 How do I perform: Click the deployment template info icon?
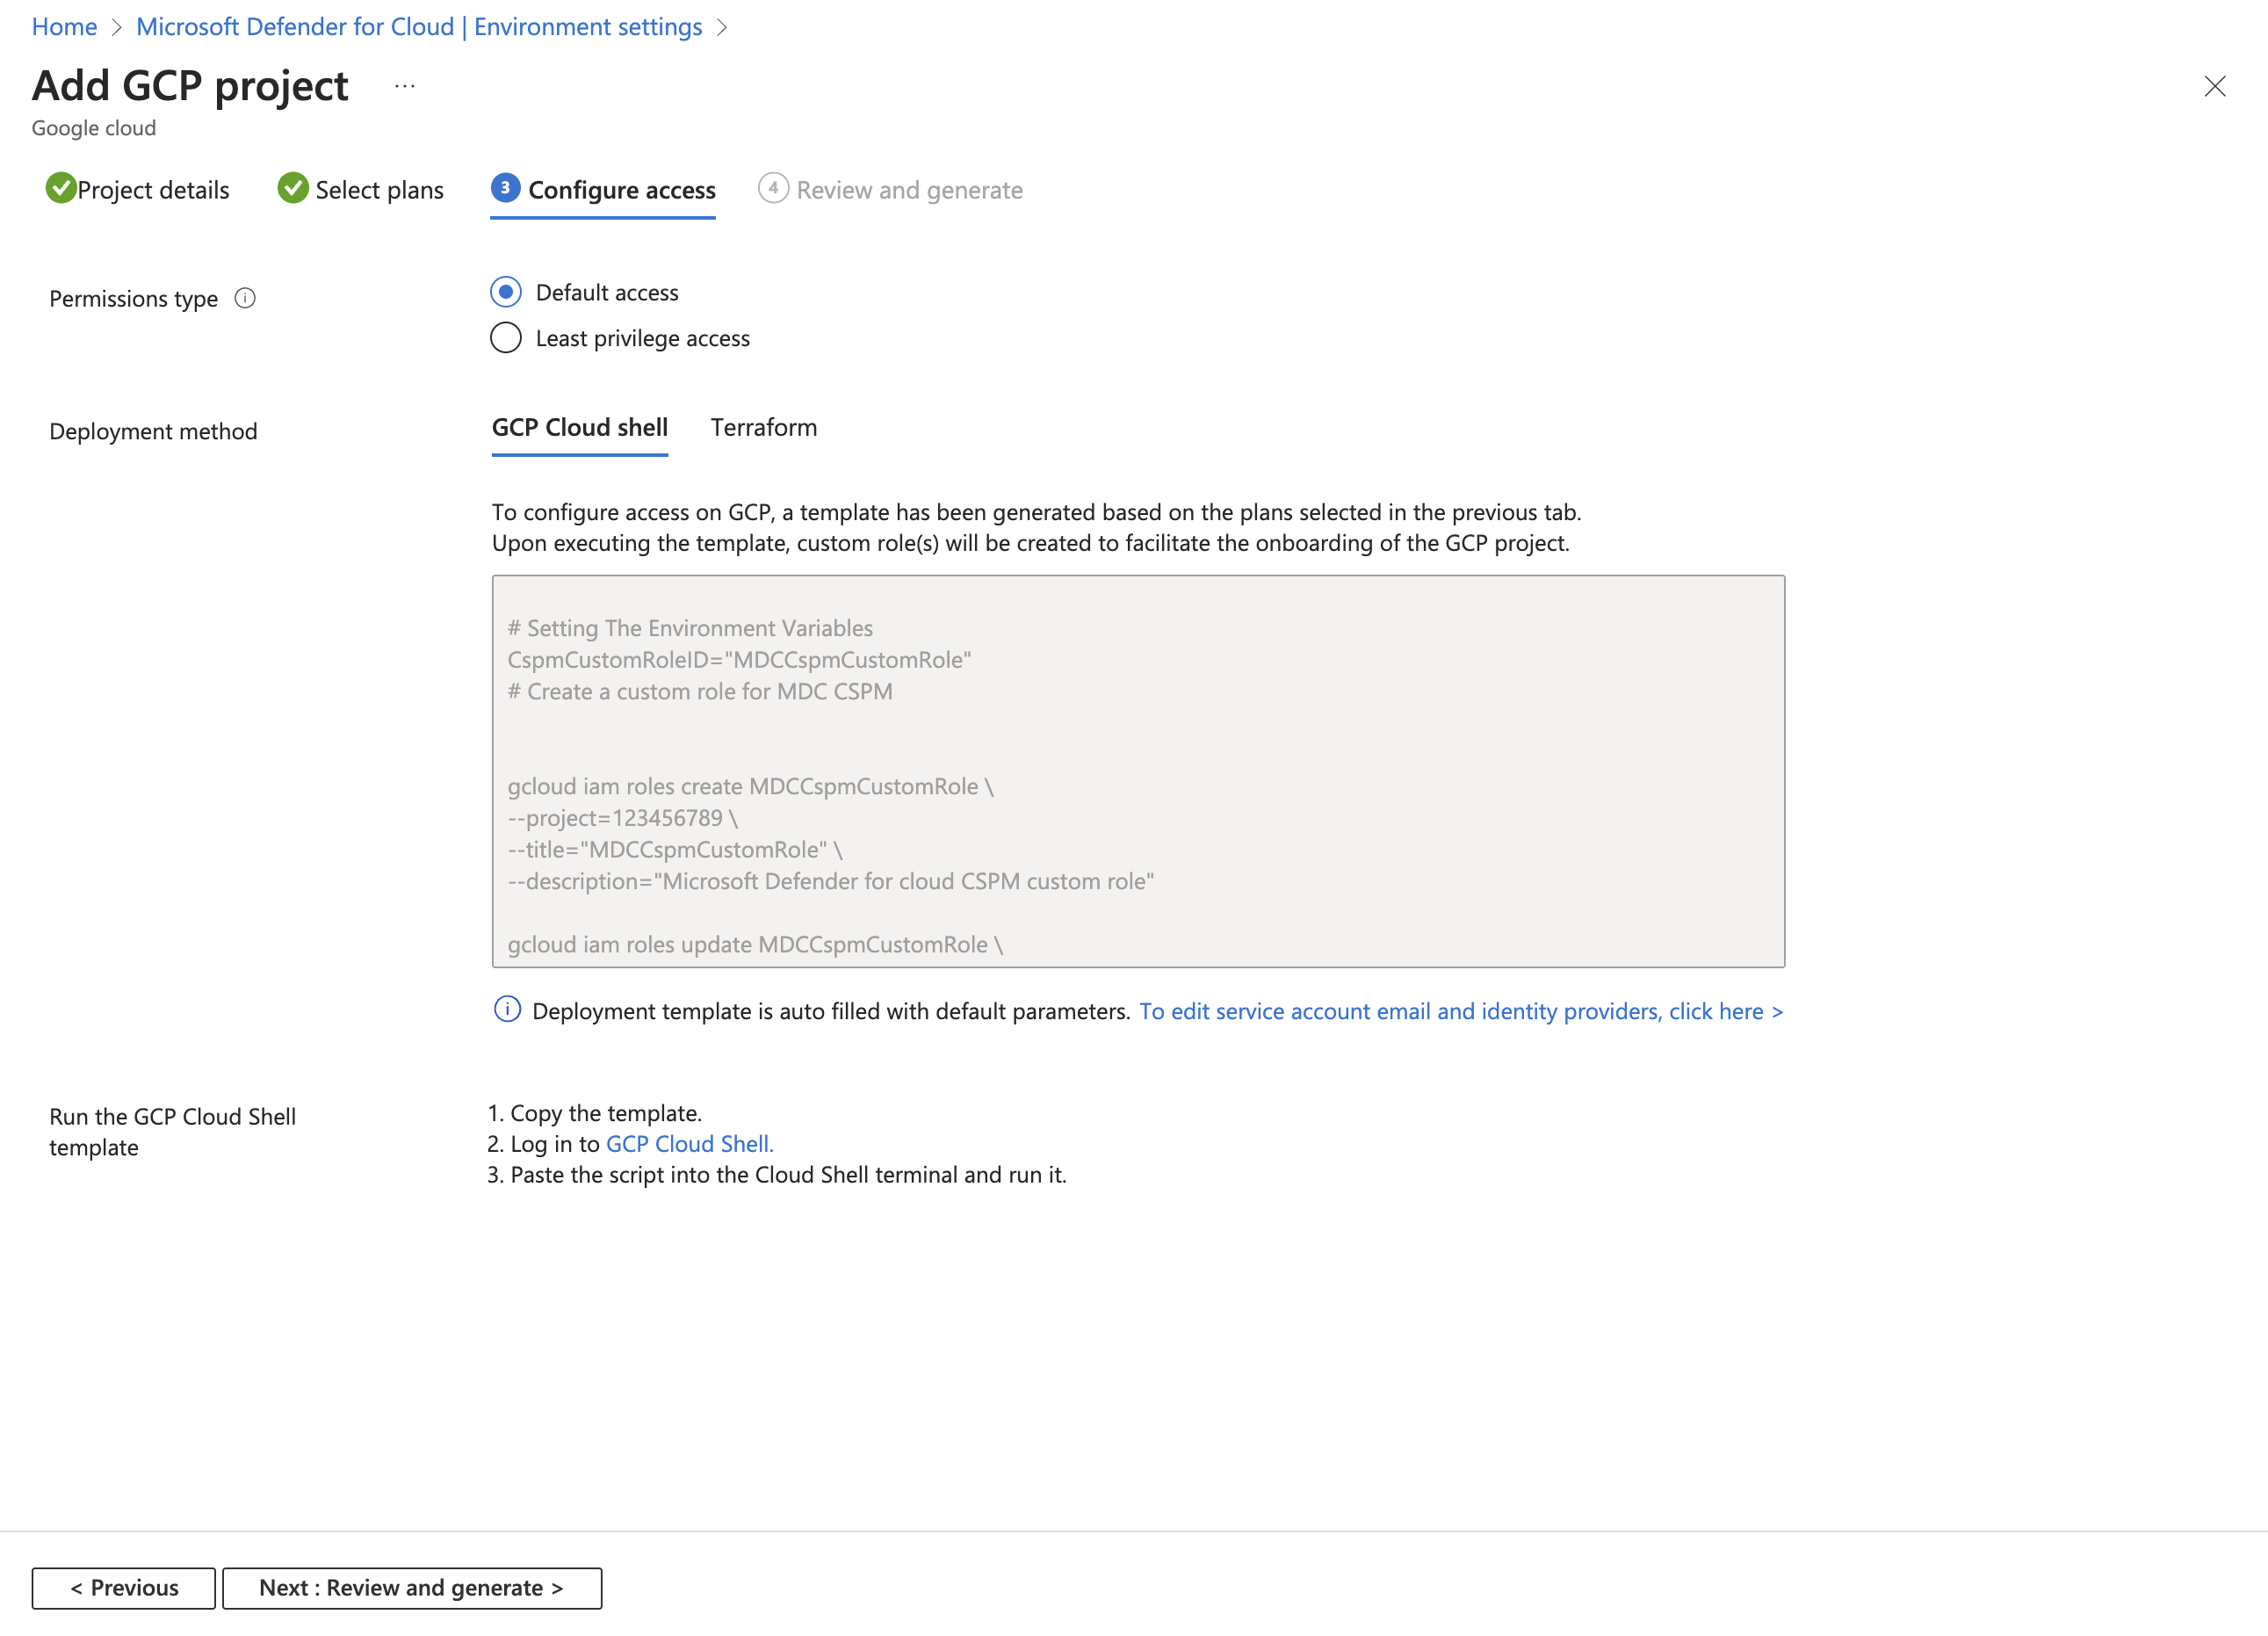click(507, 1009)
